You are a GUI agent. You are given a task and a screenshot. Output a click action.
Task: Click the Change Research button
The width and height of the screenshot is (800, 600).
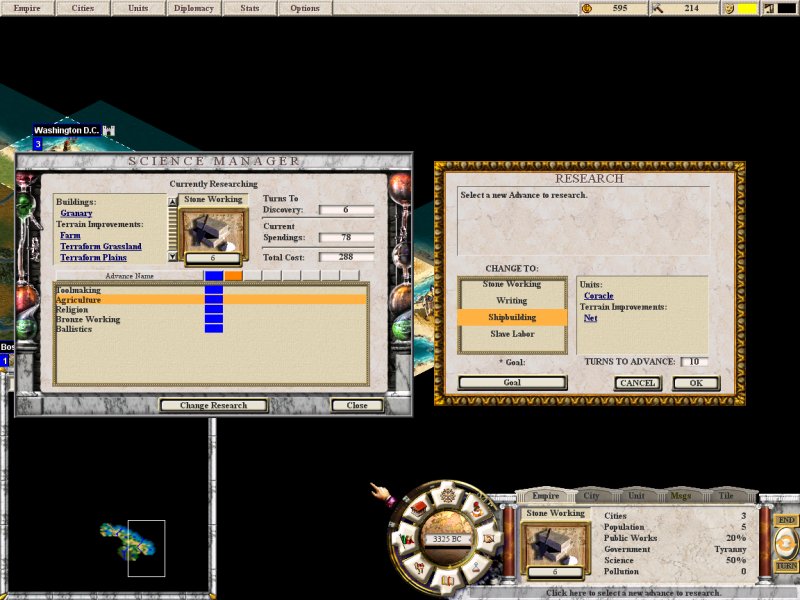tap(213, 405)
